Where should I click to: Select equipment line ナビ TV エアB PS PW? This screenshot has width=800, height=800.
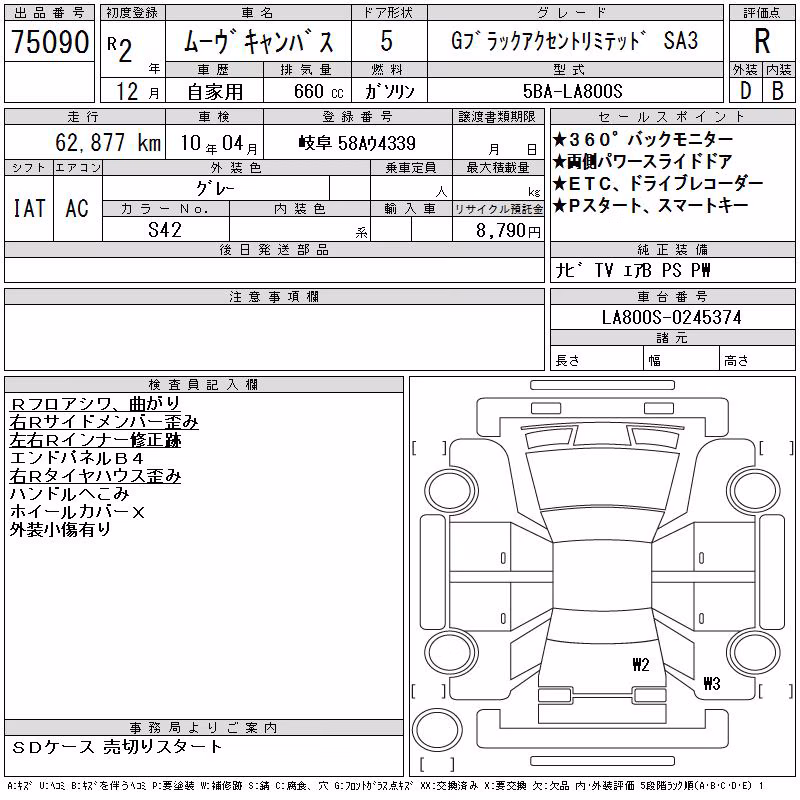click(x=633, y=270)
